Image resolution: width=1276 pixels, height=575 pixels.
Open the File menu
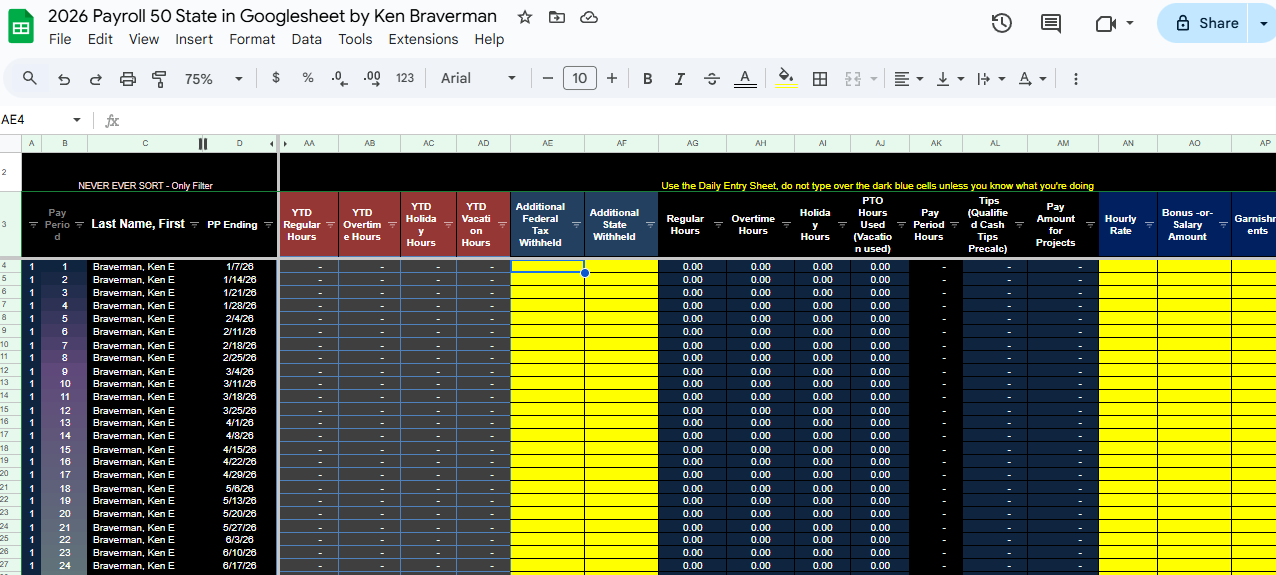(60, 39)
